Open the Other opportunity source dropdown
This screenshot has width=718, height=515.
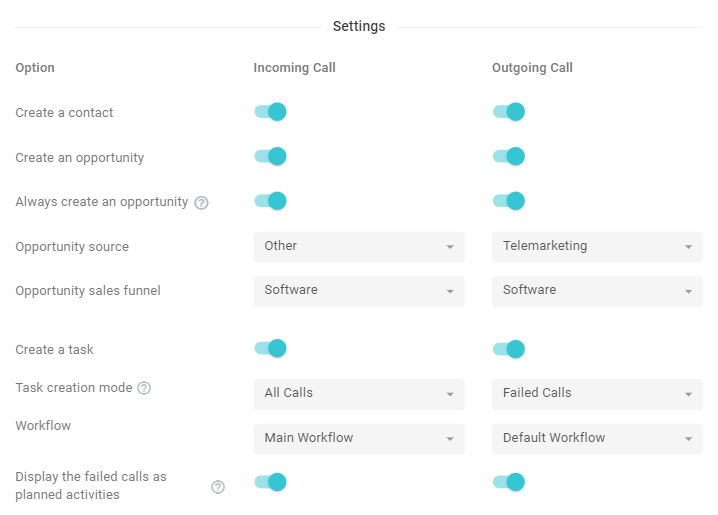click(x=359, y=247)
